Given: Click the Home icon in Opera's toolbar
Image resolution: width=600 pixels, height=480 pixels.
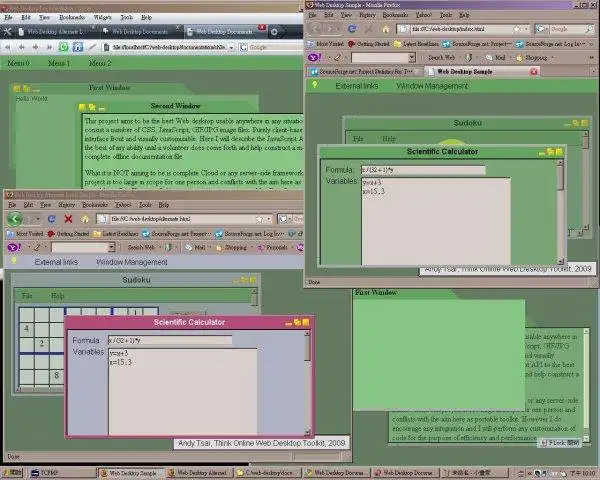Looking at the screenshot, I should pos(78,47).
